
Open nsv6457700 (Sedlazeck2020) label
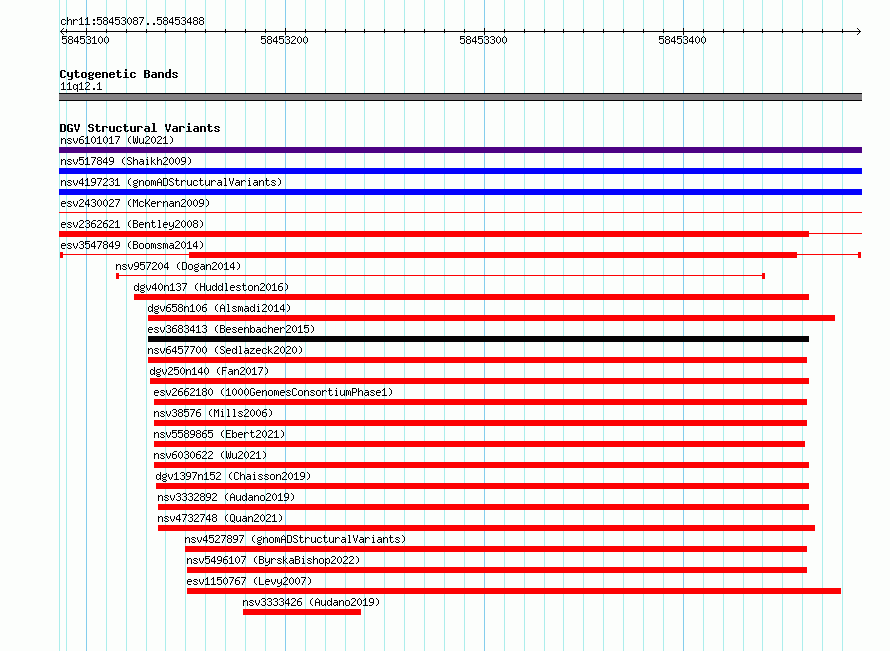tap(225, 350)
